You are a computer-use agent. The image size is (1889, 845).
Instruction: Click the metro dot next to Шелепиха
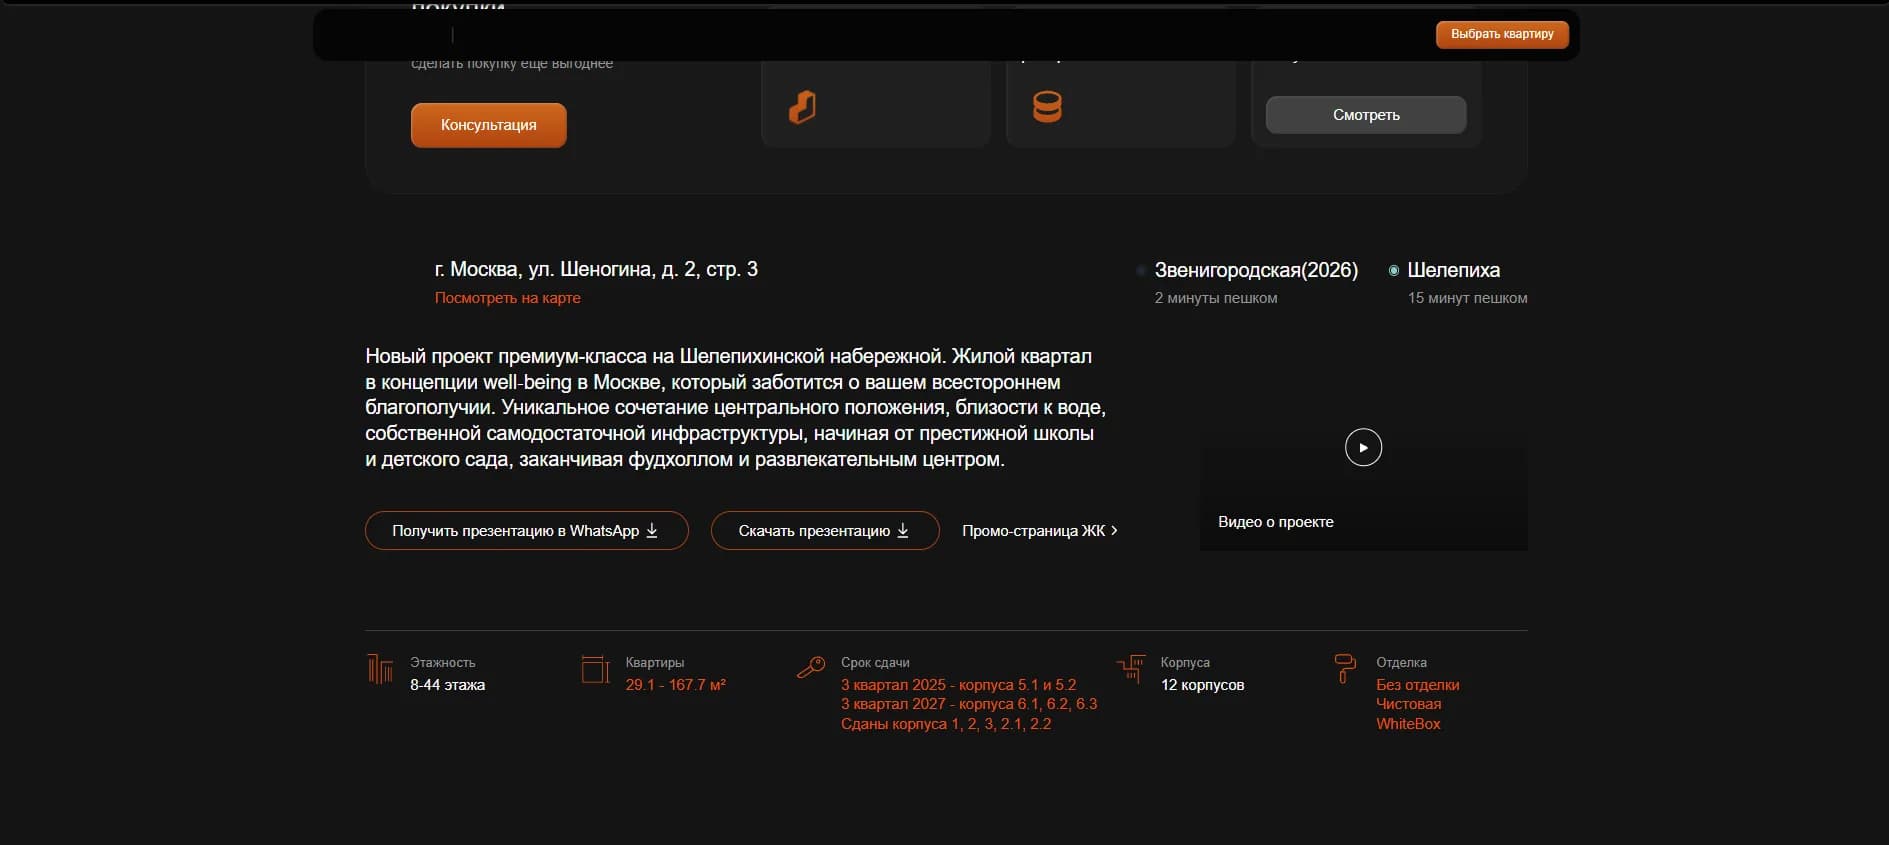click(x=1394, y=270)
